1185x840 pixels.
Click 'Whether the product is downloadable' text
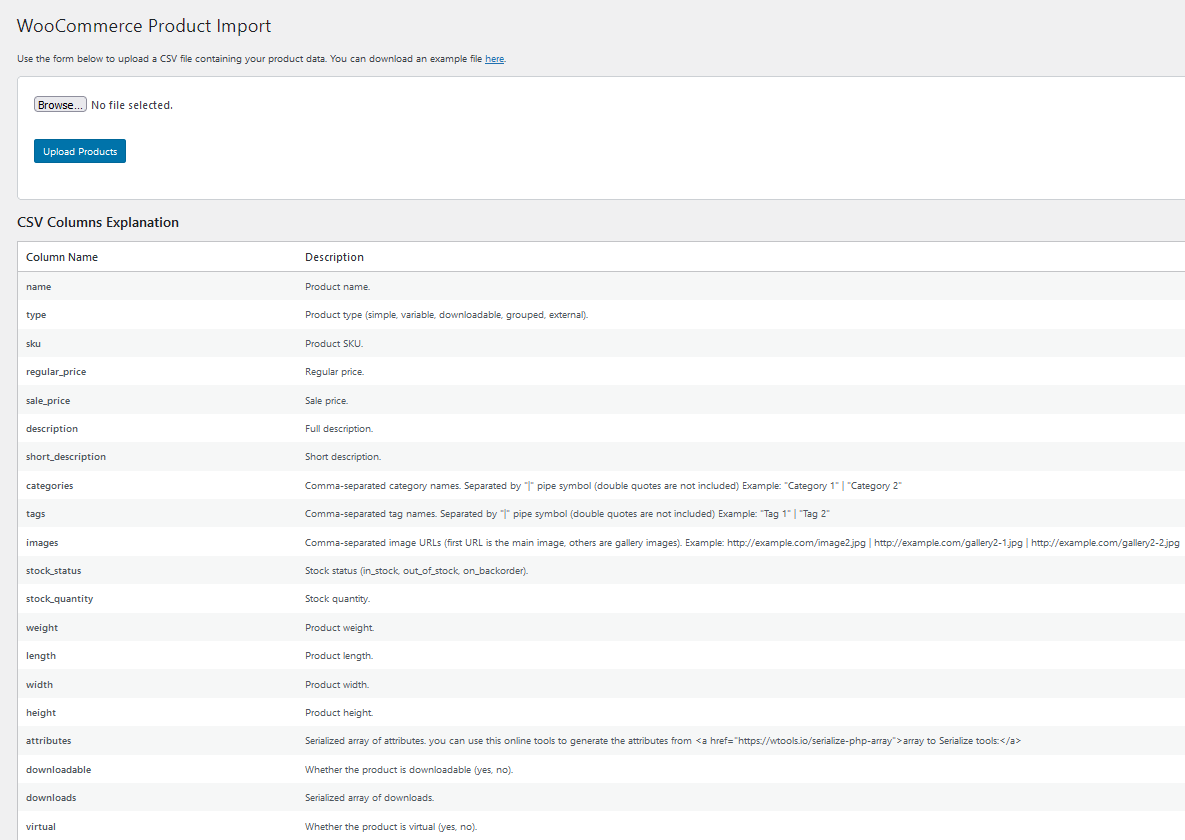coord(409,770)
